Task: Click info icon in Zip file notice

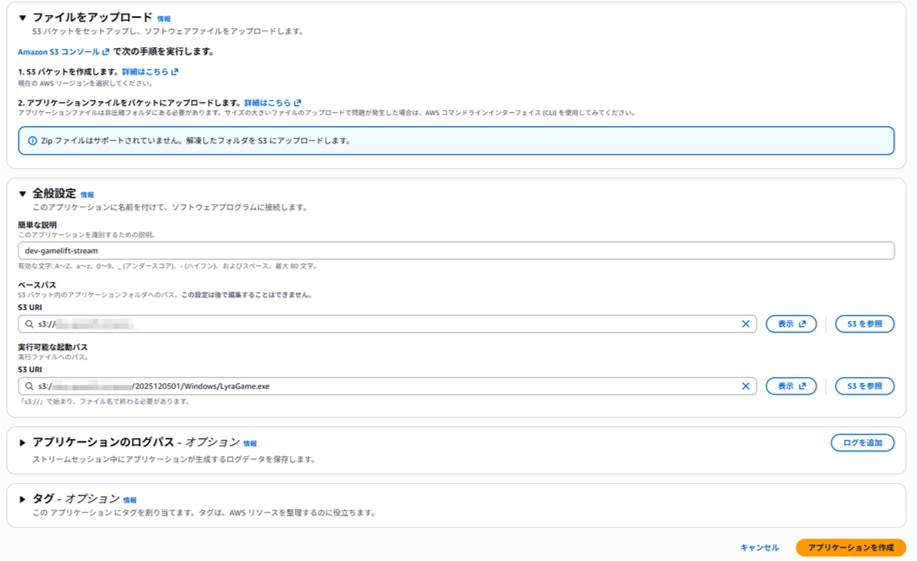Action: [x=32, y=141]
